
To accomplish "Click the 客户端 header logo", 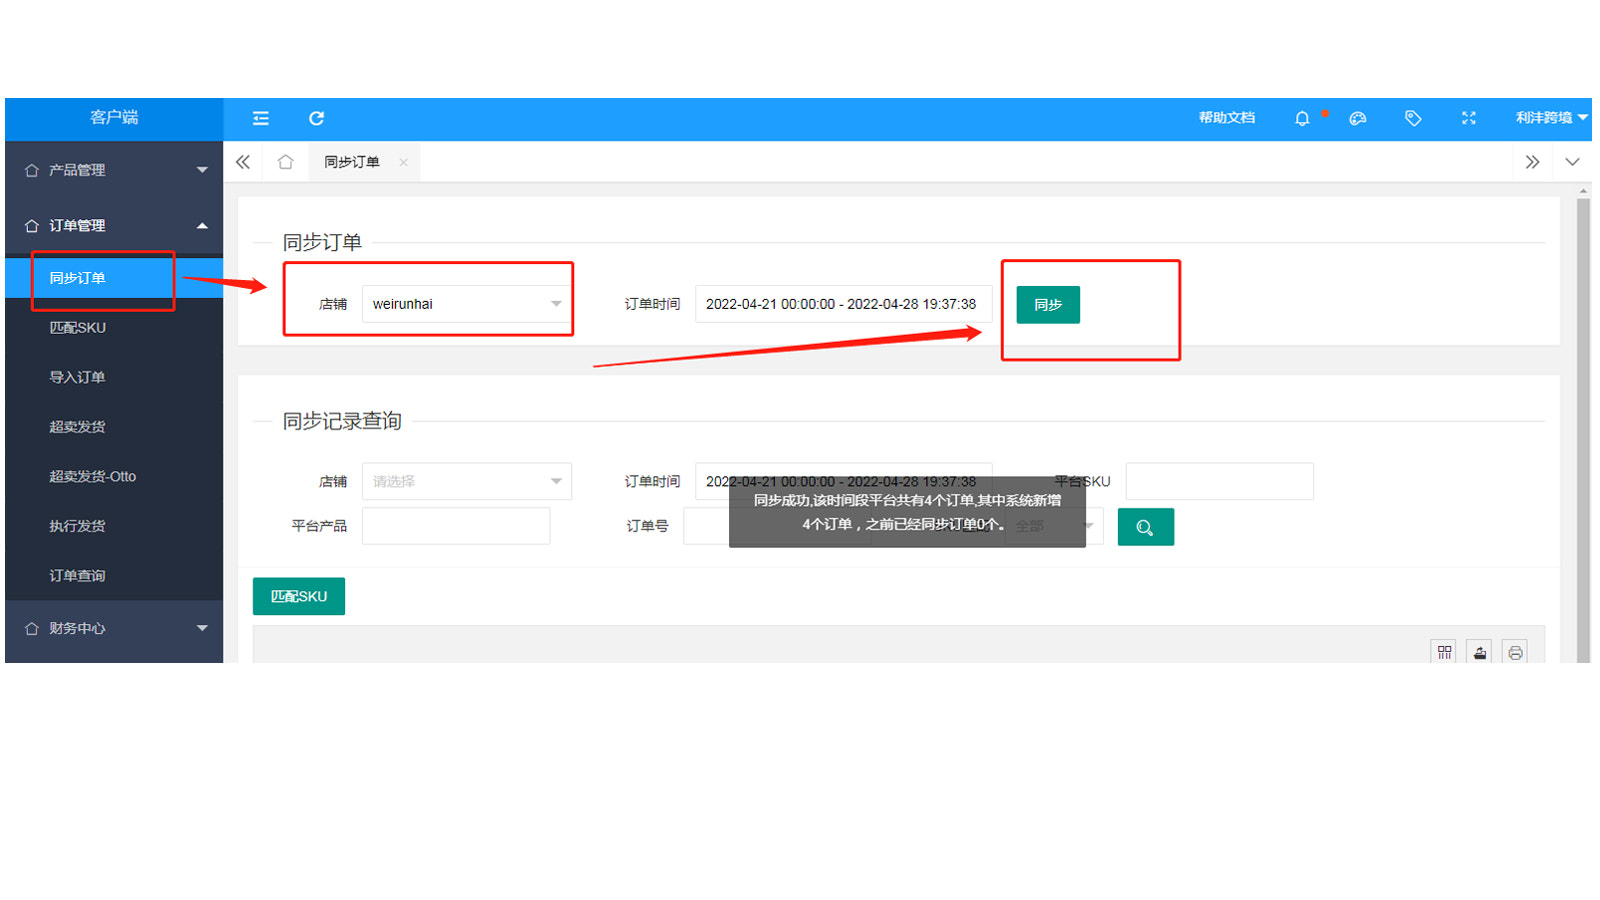I will [114, 118].
